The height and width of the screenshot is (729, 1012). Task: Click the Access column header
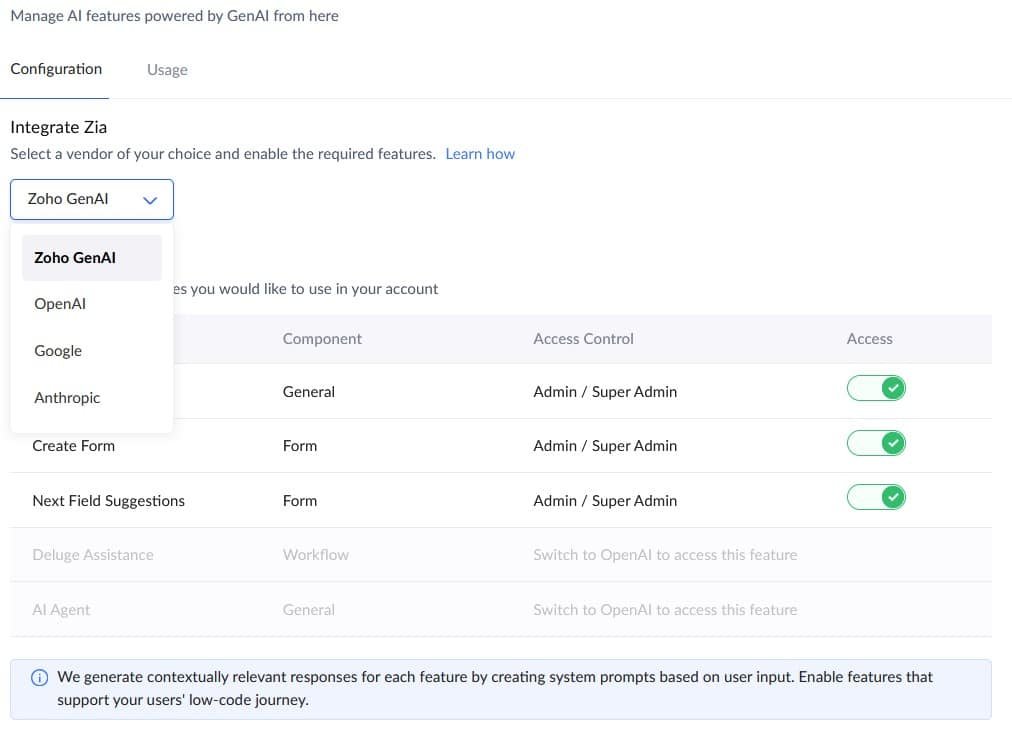click(x=869, y=339)
